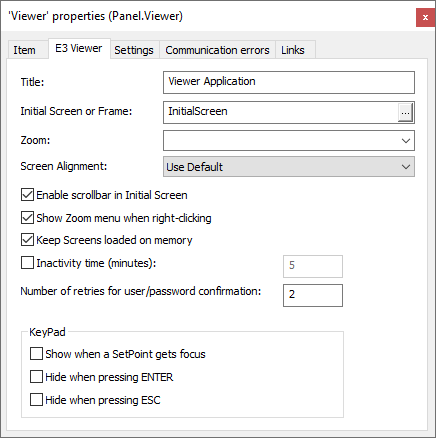Image resolution: width=436 pixels, height=438 pixels.
Task: Switch to the Item tab
Action: pos(24,50)
